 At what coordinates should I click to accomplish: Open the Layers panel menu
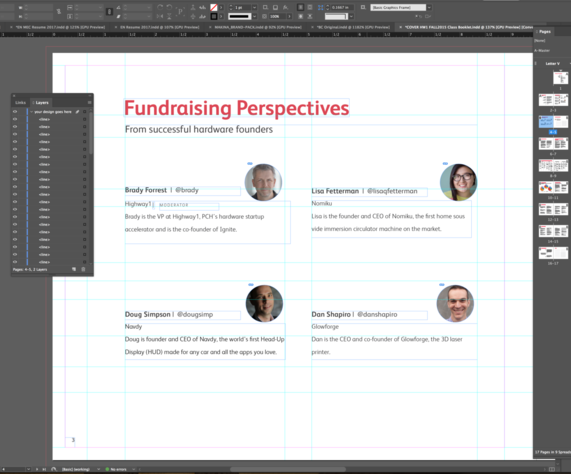click(x=90, y=103)
